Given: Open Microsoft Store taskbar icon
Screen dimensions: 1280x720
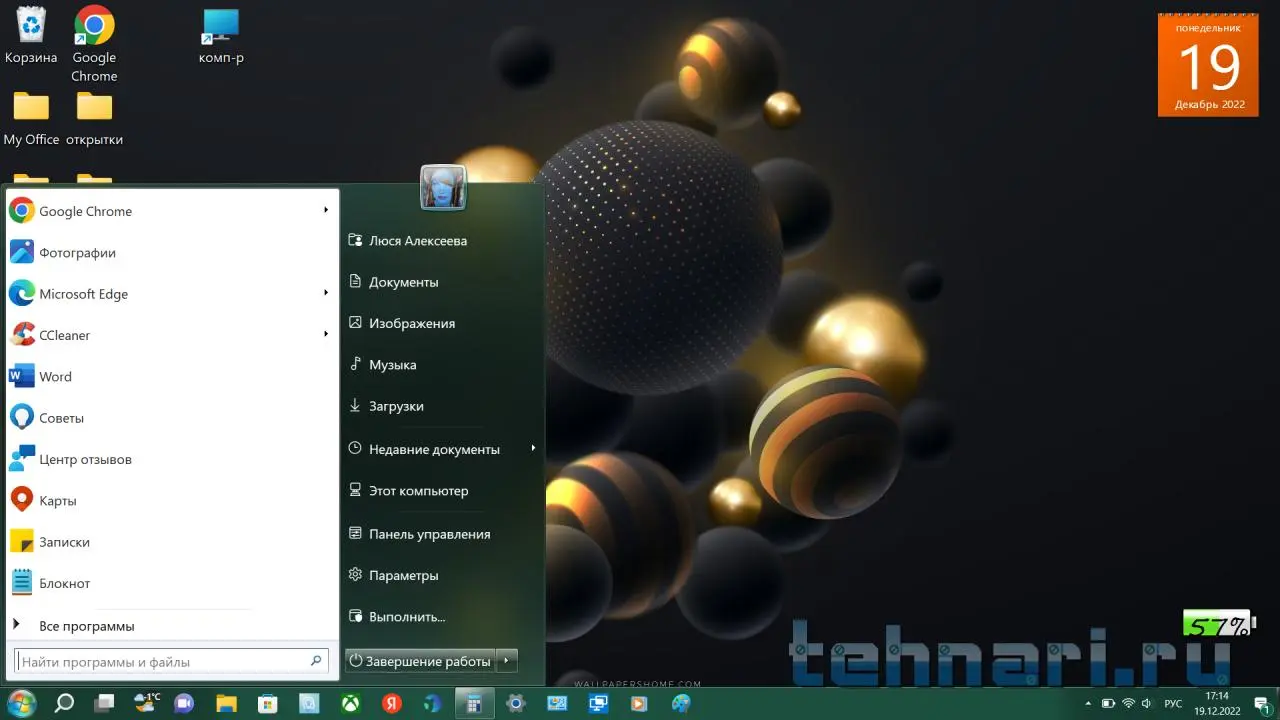Looking at the screenshot, I should click(268, 703).
